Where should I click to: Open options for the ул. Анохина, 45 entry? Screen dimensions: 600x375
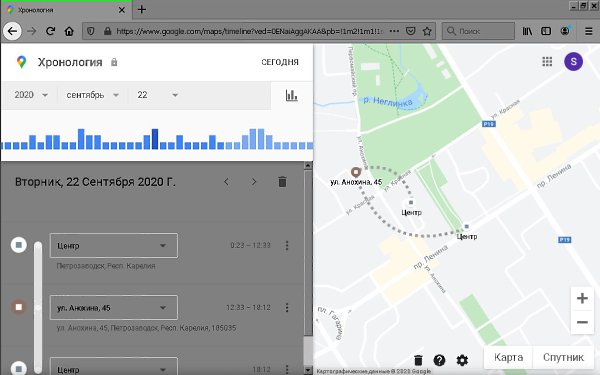click(287, 307)
